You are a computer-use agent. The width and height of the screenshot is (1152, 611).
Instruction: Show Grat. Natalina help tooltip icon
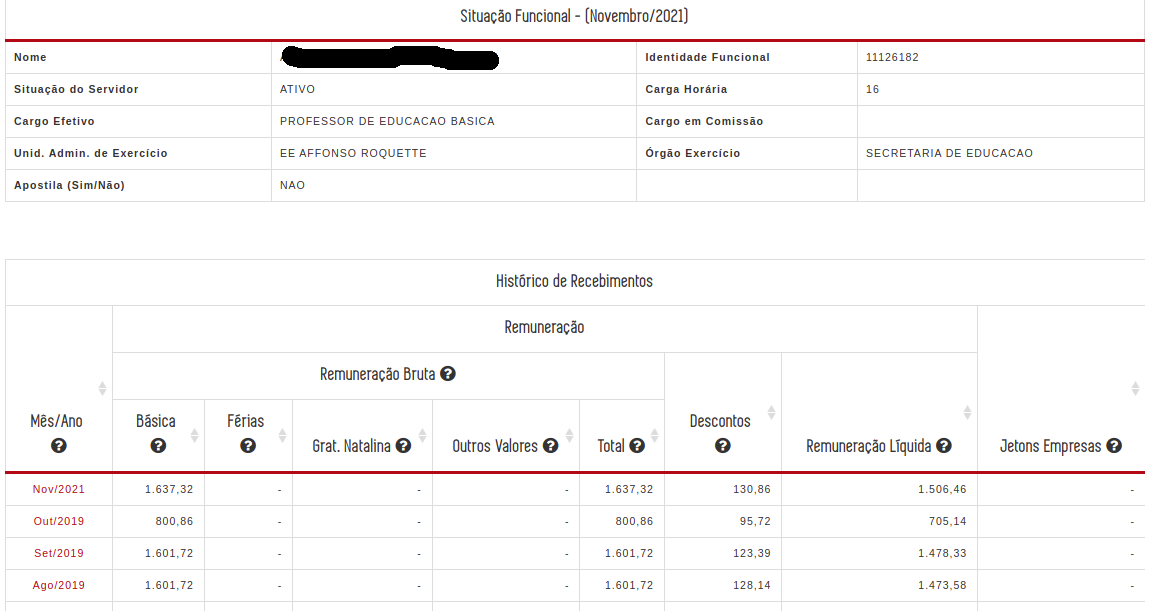(x=403, y=446)
